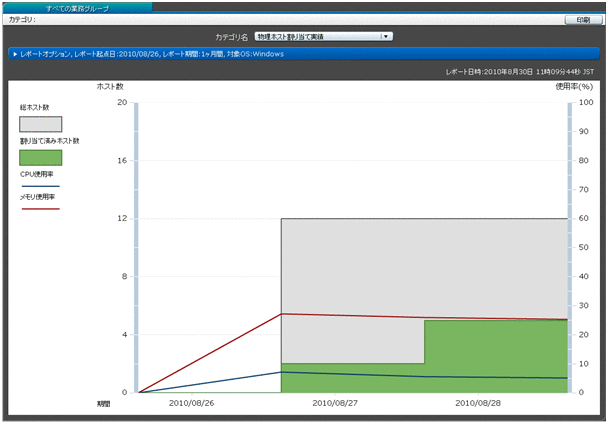609x425 pixels.
Task: Click the カテゴリ: label in header row
Action: coord(22,19)
